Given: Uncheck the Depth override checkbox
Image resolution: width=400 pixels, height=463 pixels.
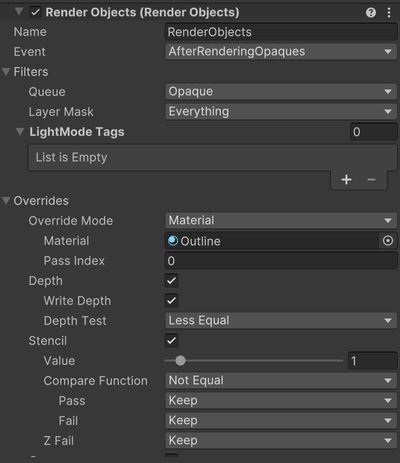Looking at the screenshot, I should [x=171, y=281].
